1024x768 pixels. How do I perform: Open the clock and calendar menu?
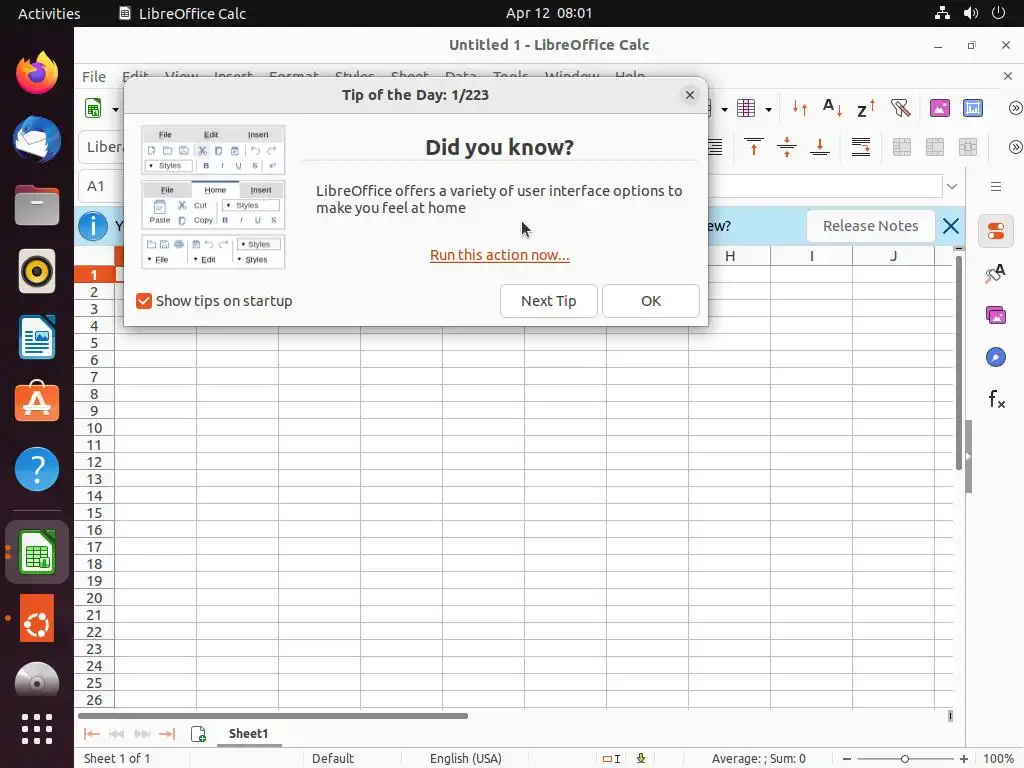pos(549,13)
